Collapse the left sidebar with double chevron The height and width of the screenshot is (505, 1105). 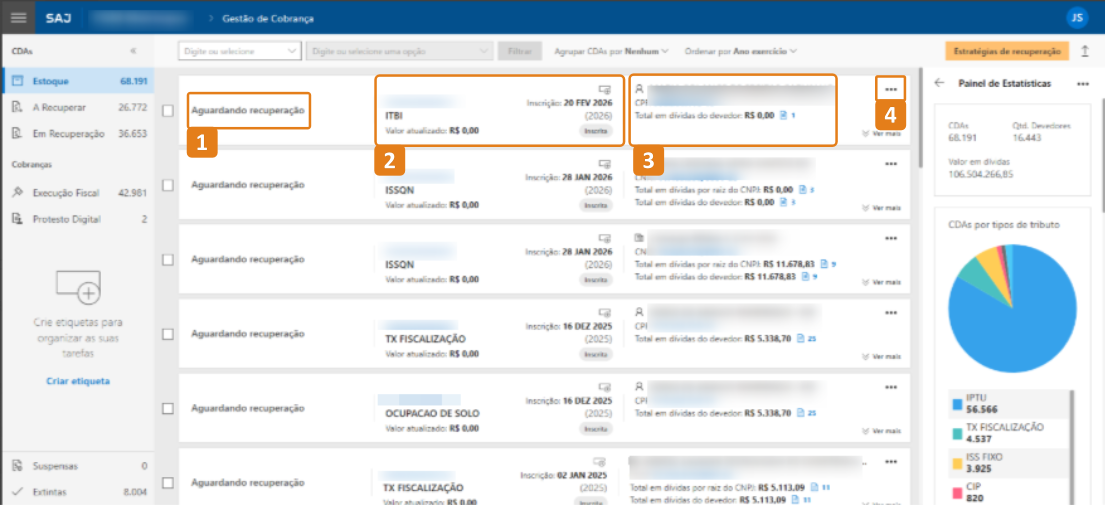point(134,50)
